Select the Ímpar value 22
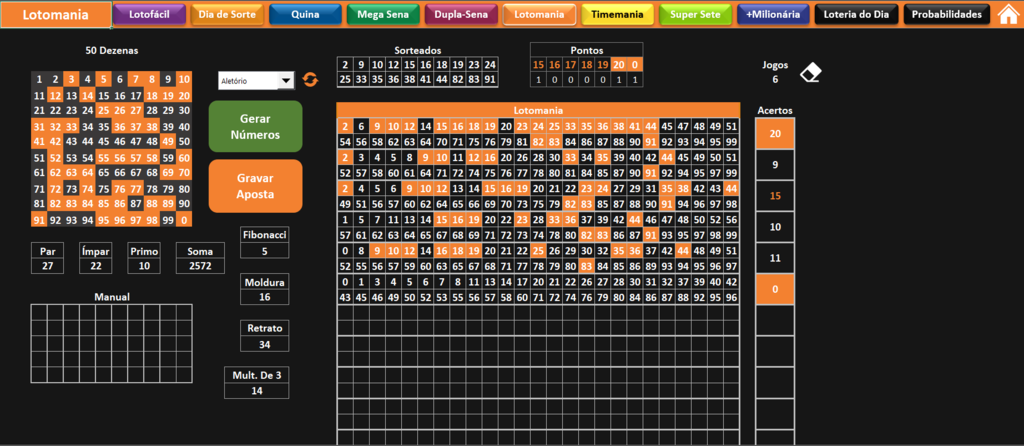1024x446 pixels. [95, 266]
